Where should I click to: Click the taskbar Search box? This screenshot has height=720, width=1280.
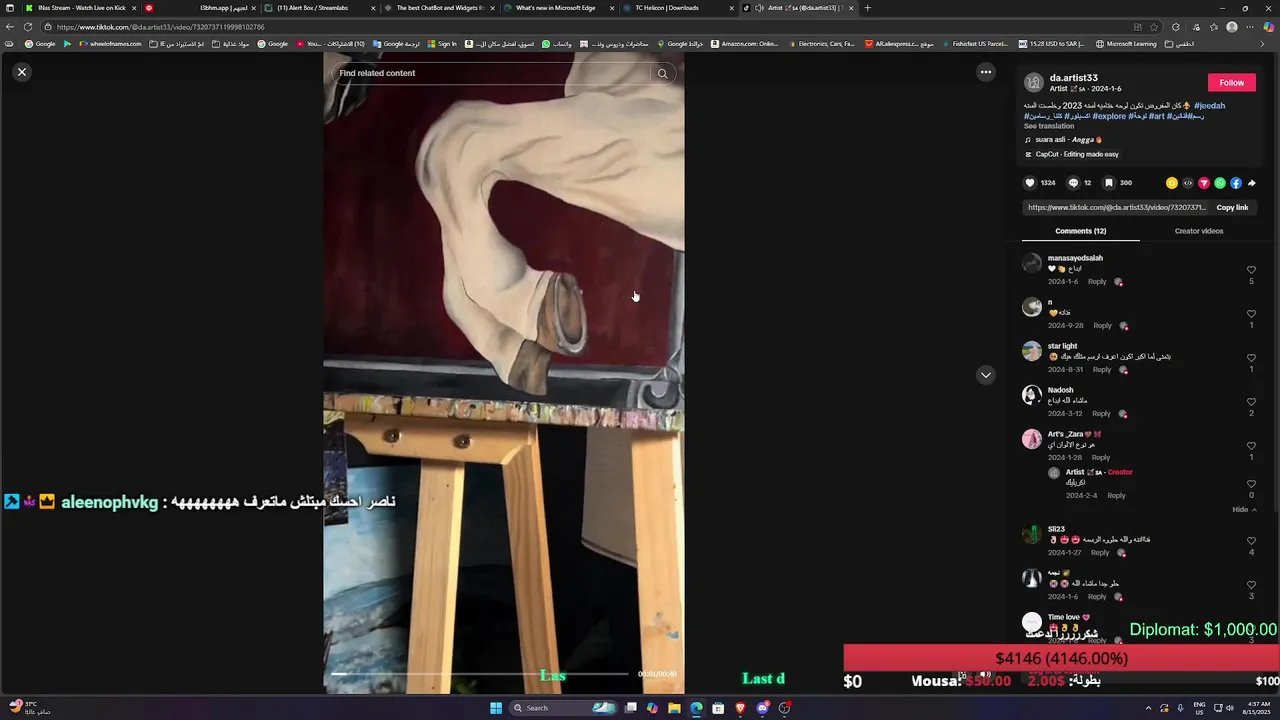(x=564, y=708)
